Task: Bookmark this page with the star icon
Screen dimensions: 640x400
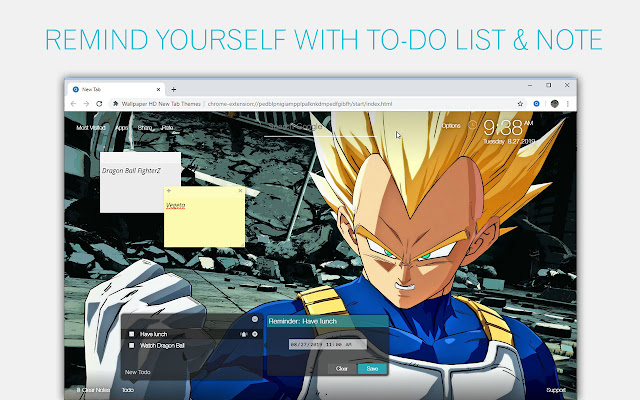Action: click(x=520, y=104)
